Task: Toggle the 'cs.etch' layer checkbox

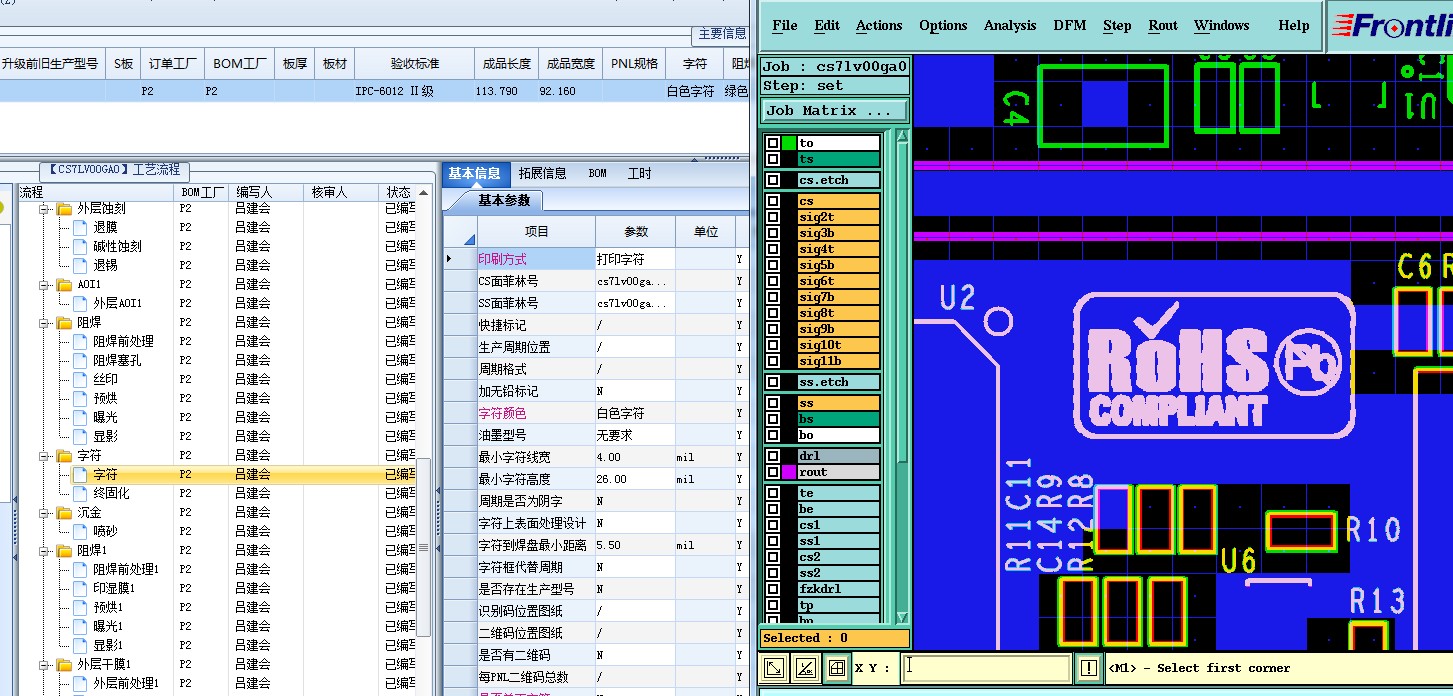Action: click(773, 180)
